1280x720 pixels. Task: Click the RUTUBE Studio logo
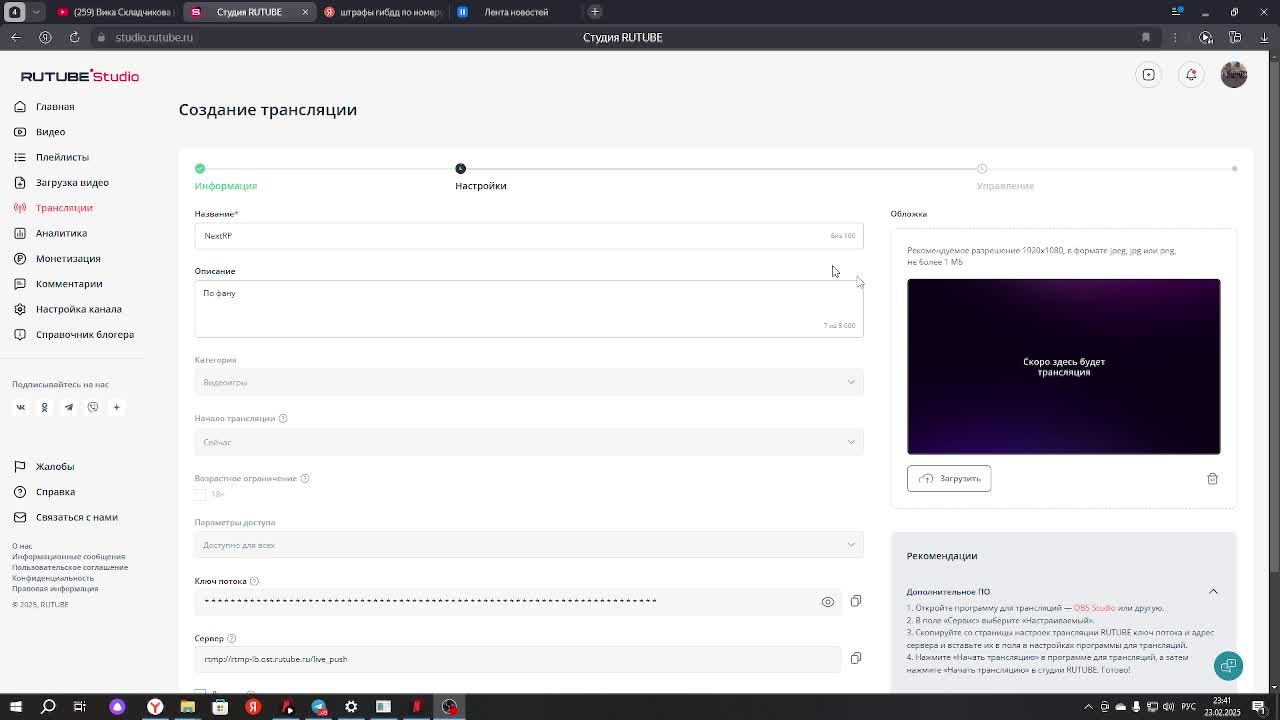(80, 76)
